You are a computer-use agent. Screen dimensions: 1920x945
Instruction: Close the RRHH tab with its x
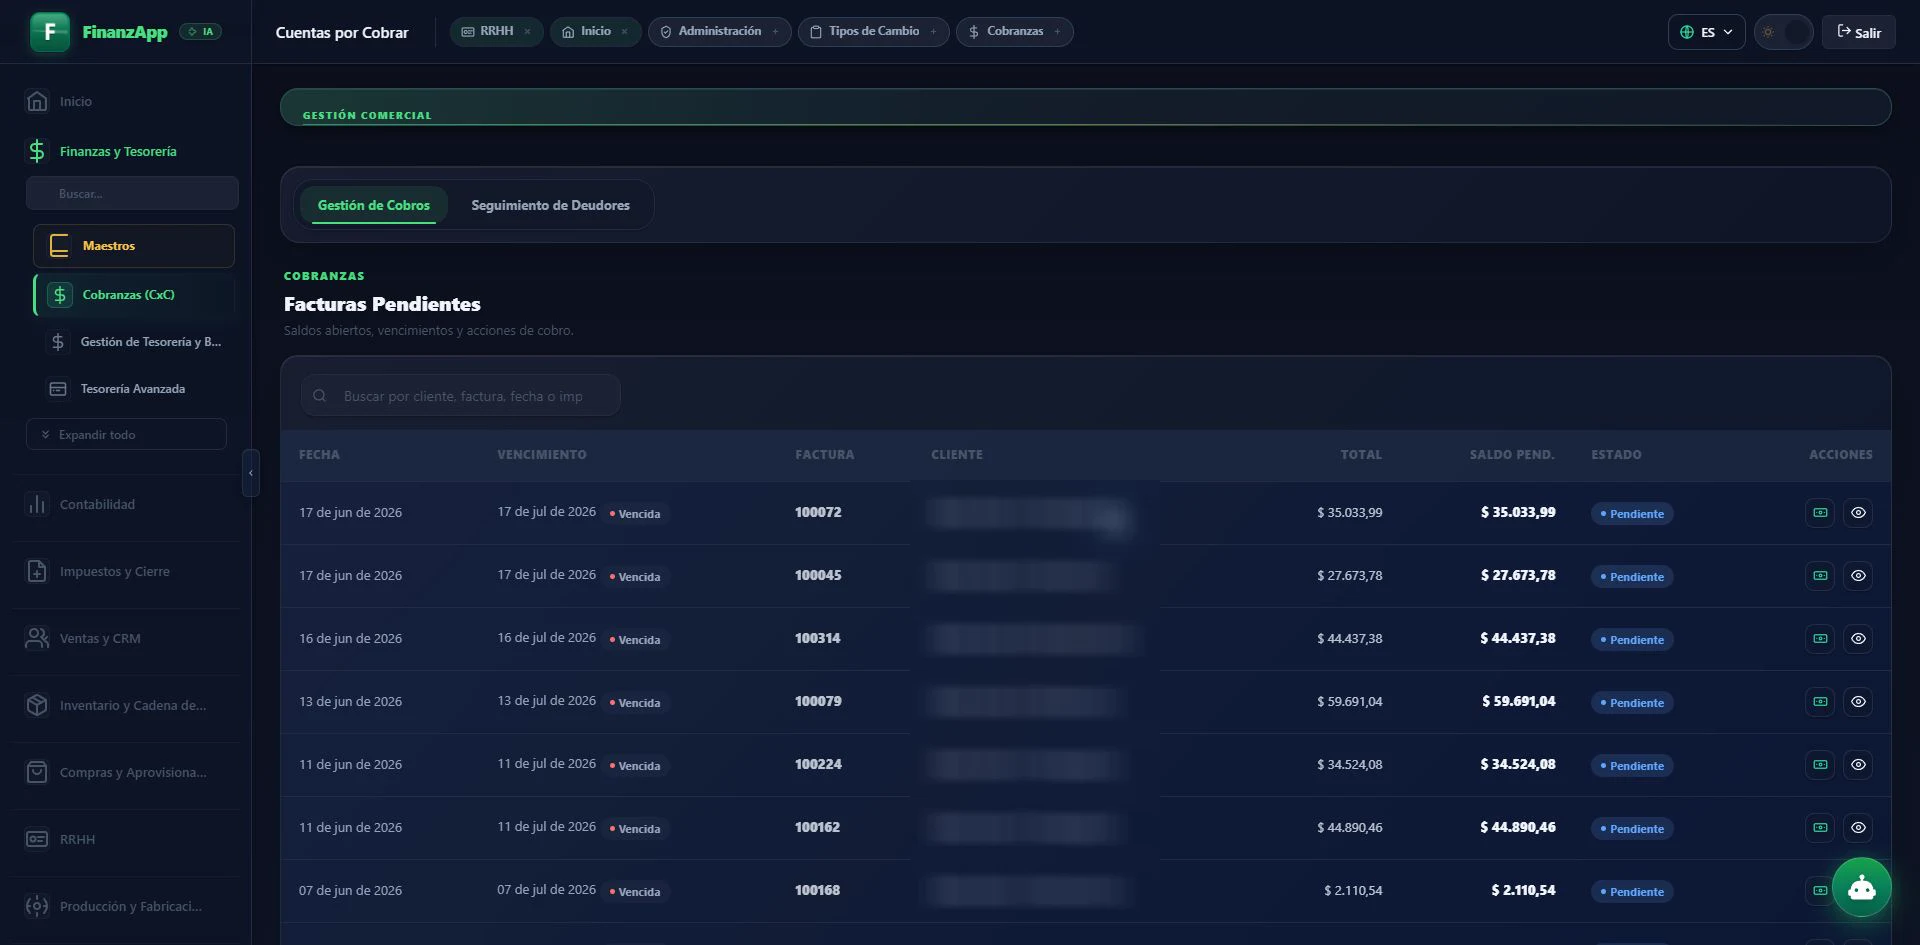click(527, 32)
